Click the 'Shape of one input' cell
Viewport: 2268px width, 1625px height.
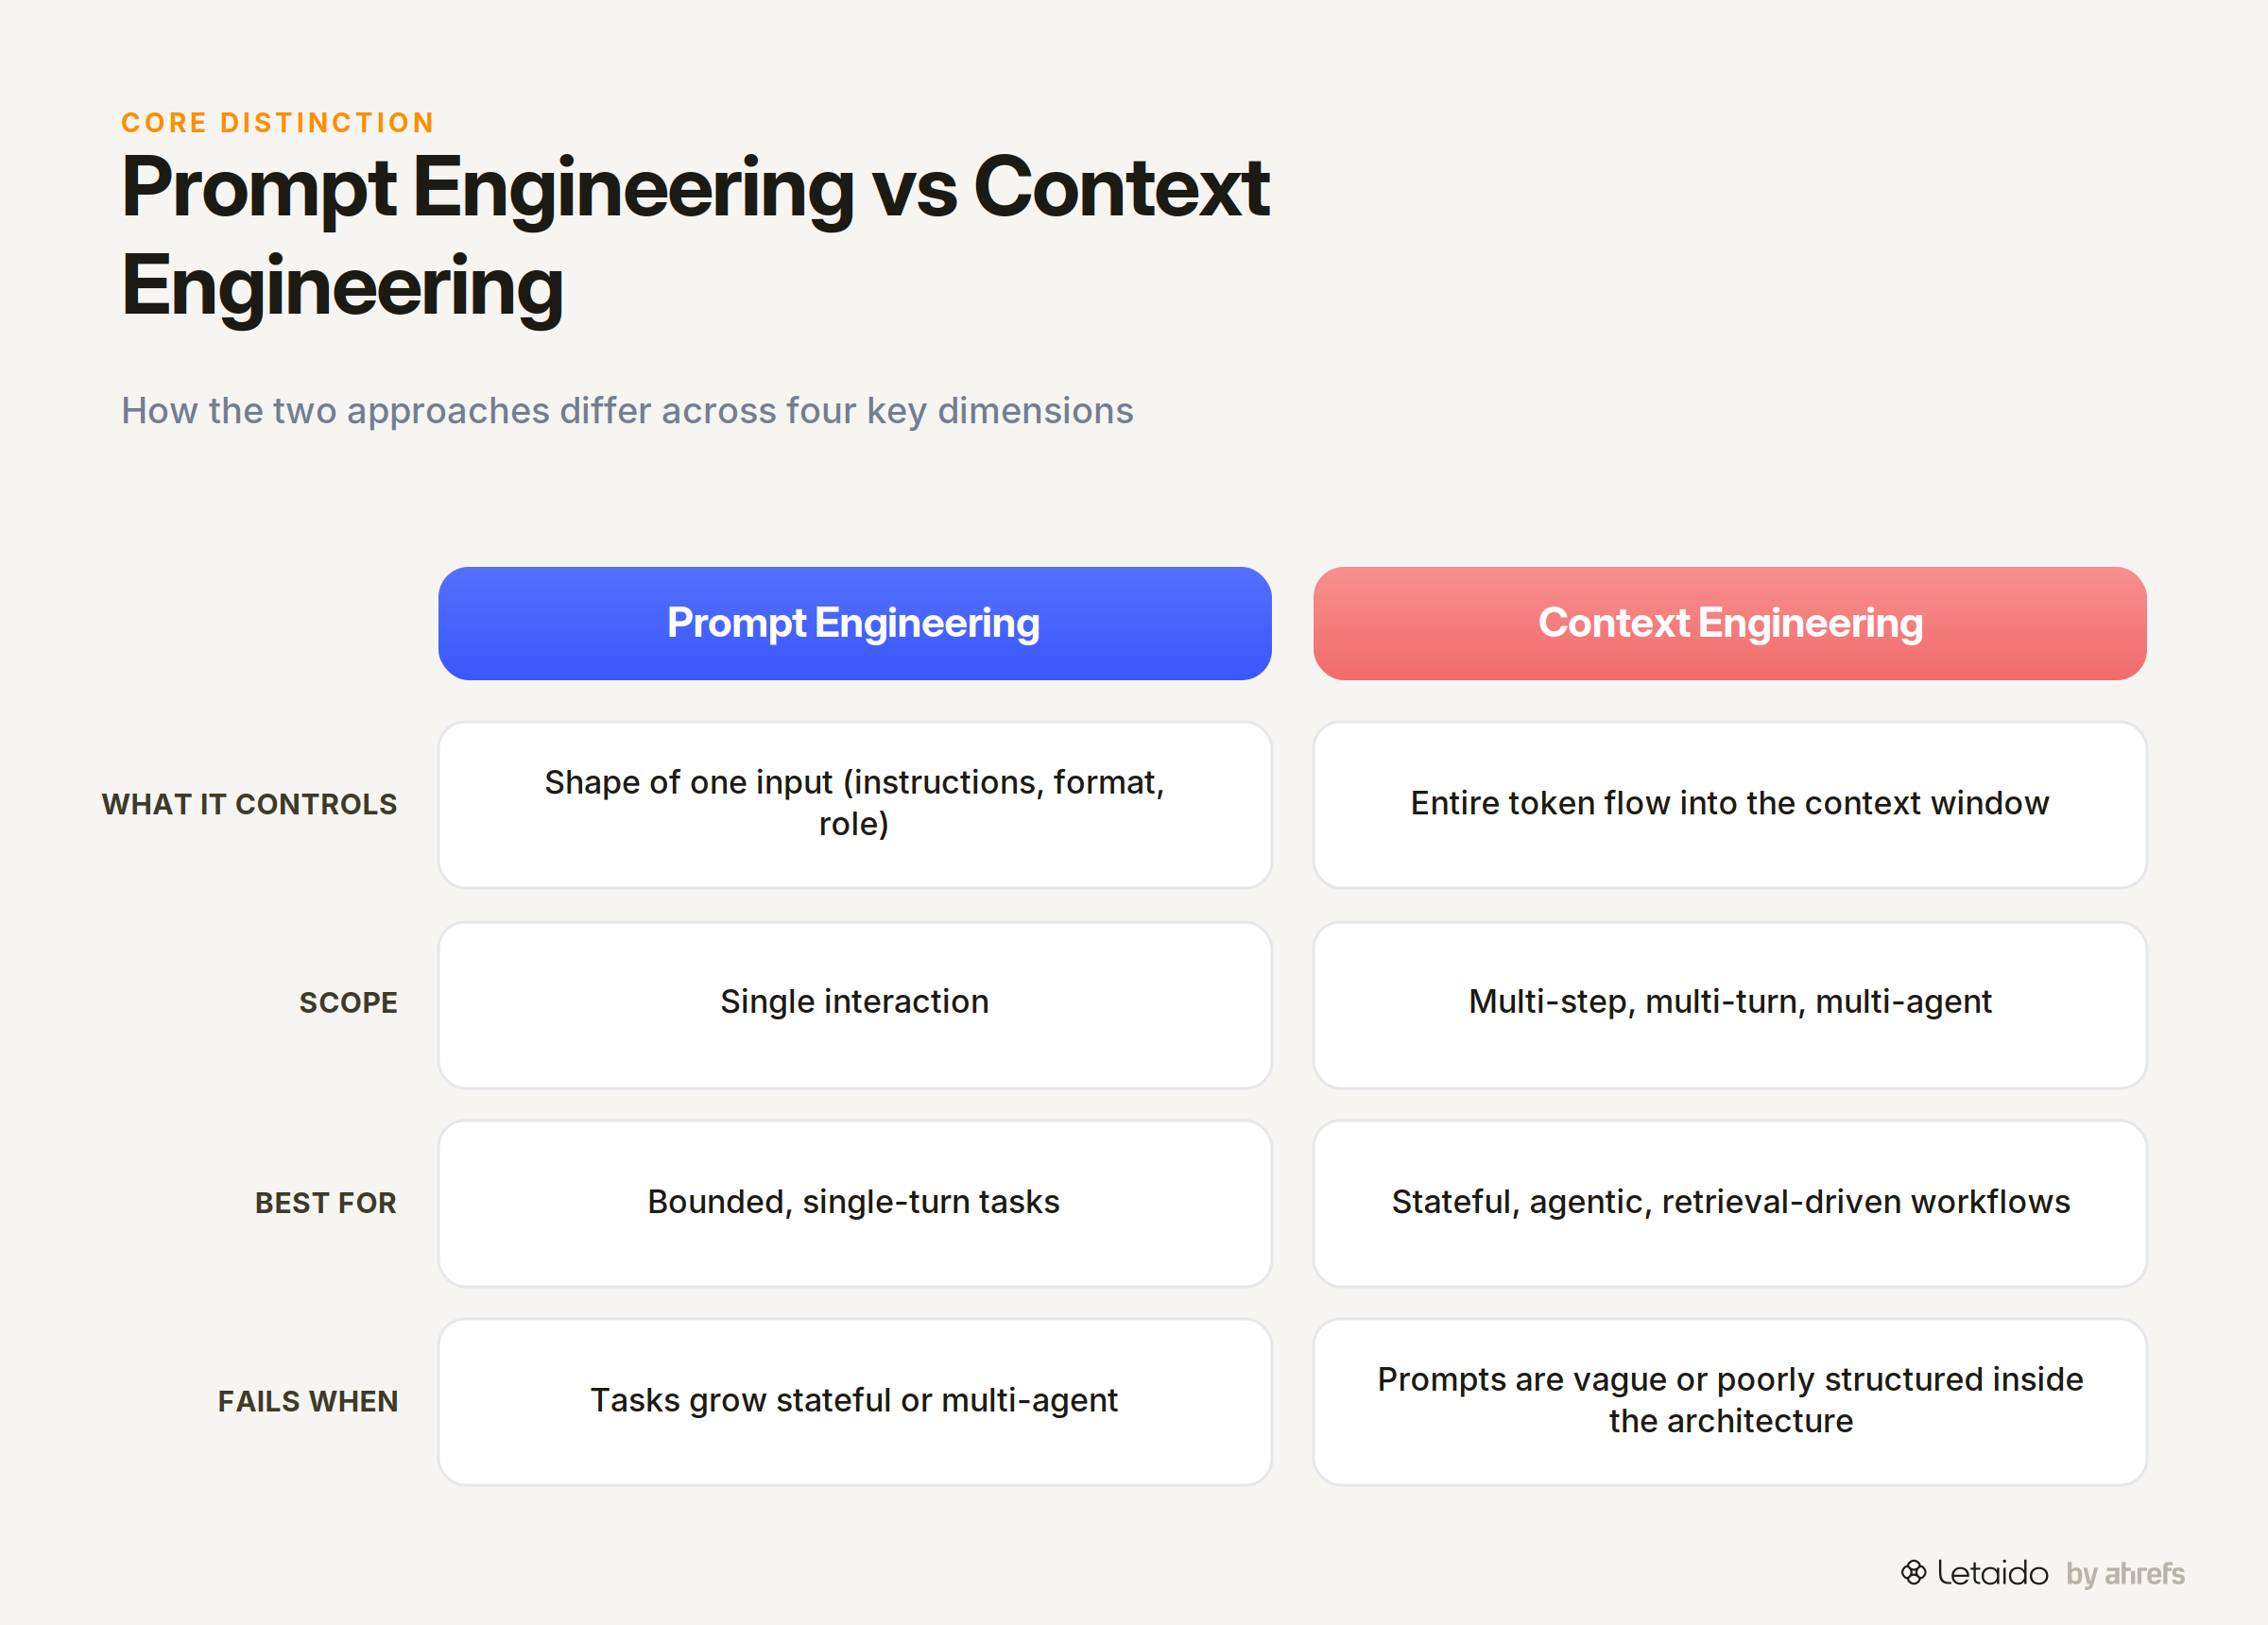(854, 804)
